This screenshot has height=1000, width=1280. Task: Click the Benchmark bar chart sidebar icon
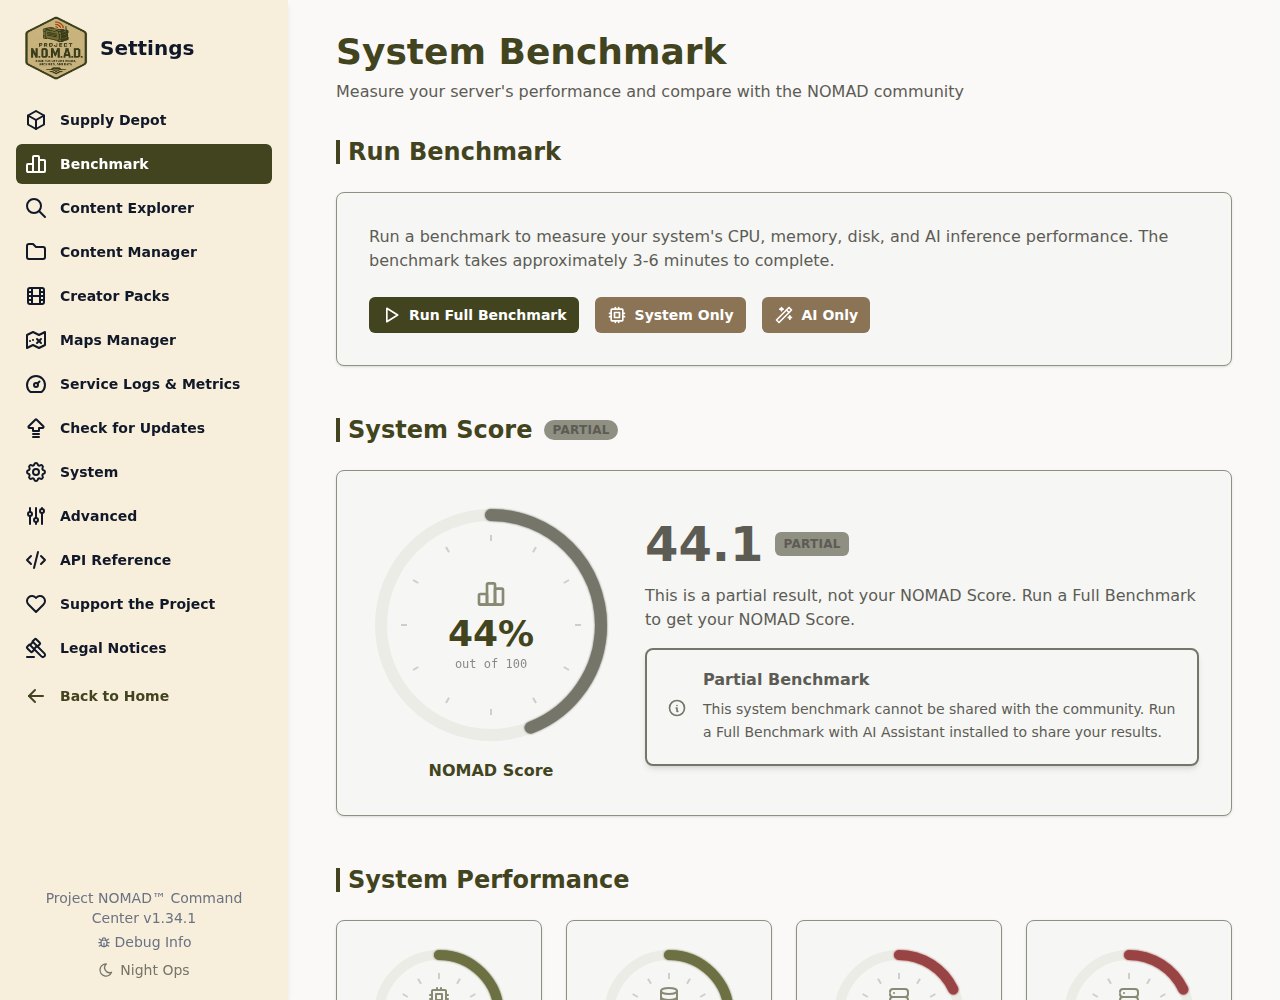pos(36,164)
